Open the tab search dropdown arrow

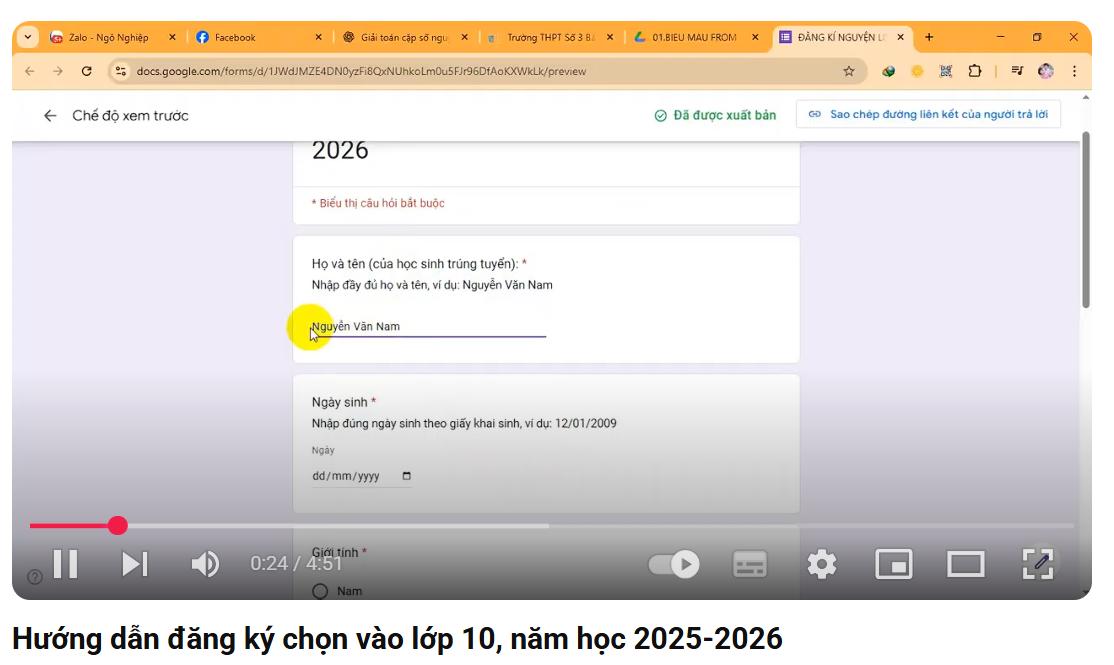[28, 37]
